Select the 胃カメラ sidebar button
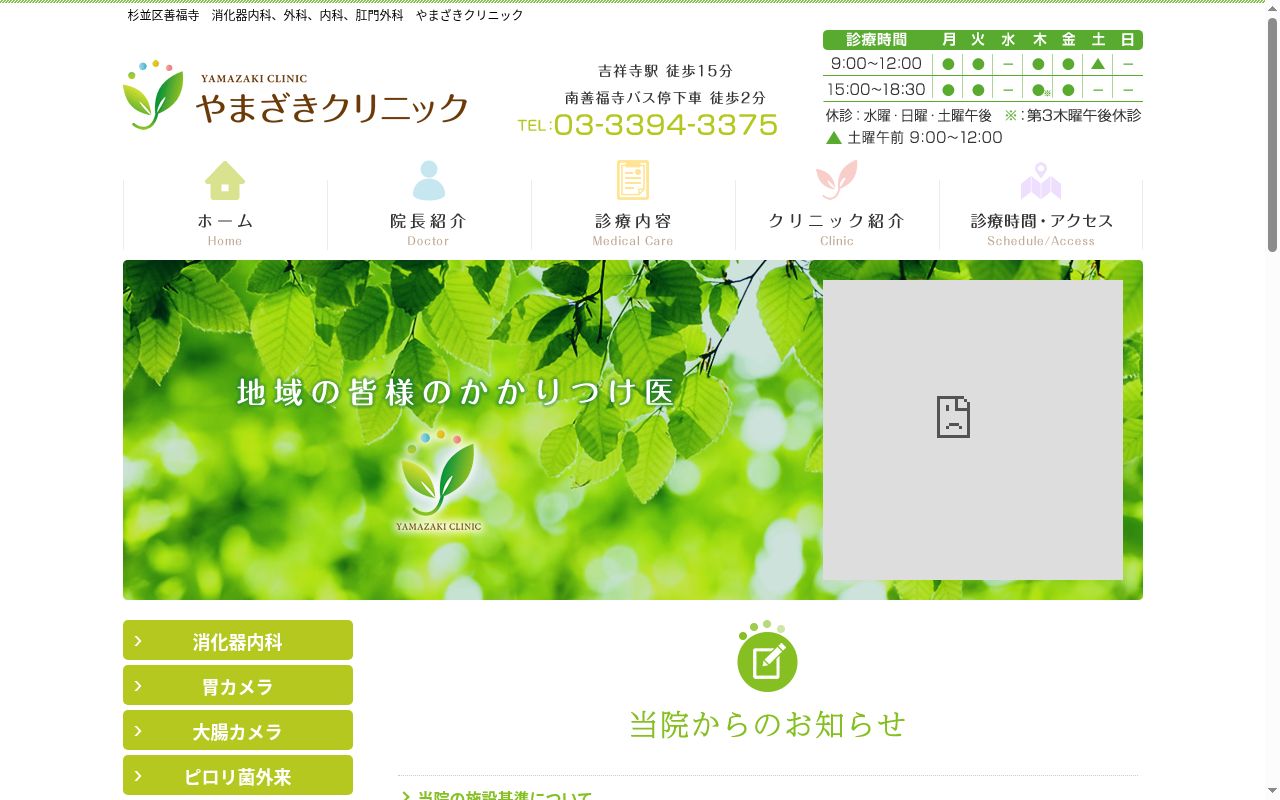The image size is (1280, 800). 238,685
